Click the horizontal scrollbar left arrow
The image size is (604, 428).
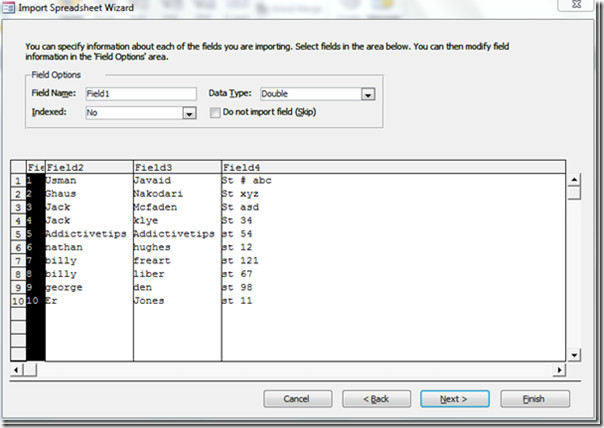click(x=16, y=370)
